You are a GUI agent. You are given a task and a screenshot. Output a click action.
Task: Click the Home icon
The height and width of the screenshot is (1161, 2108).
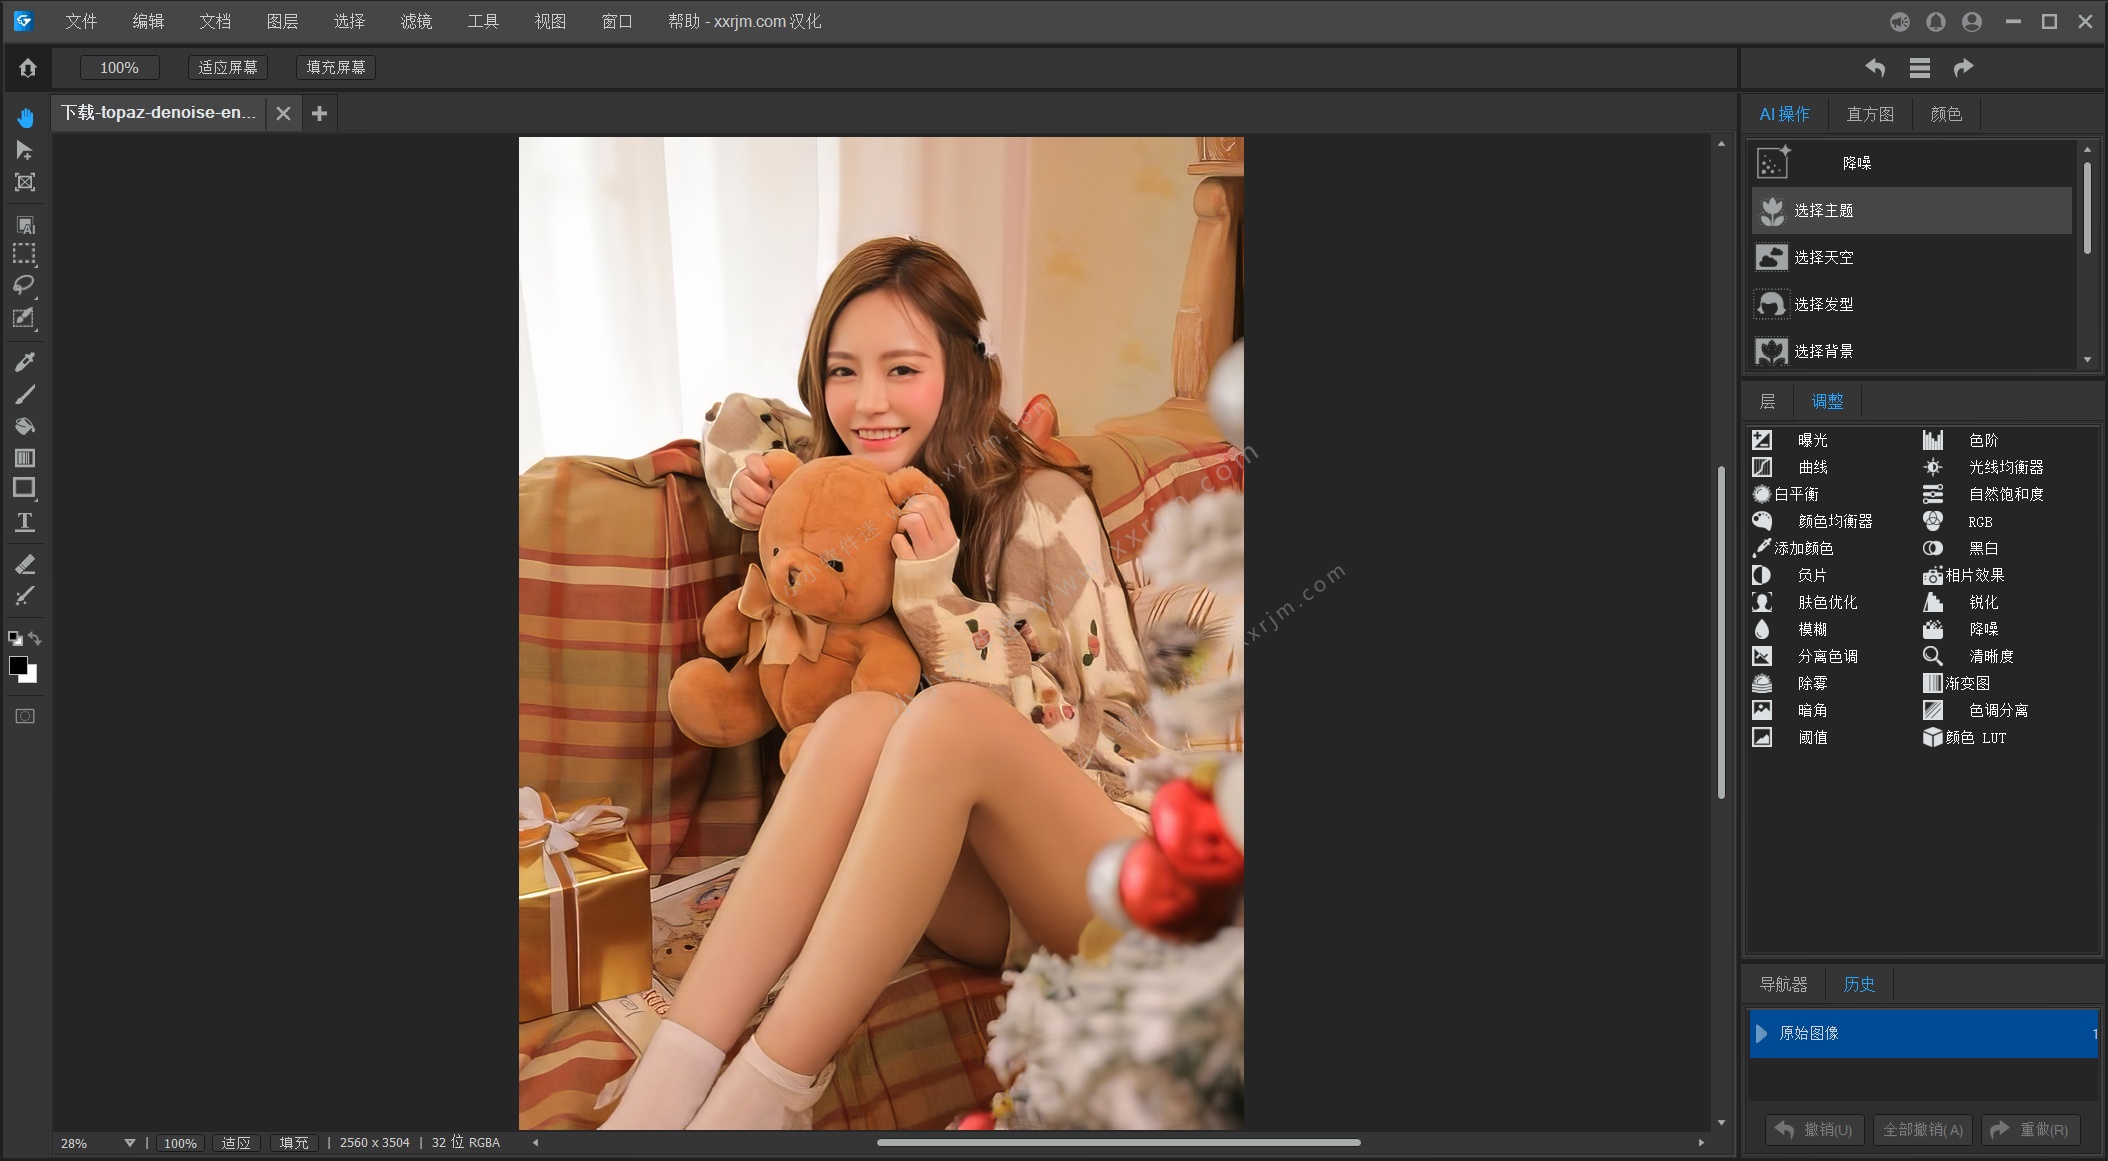(x=28, y=68)
